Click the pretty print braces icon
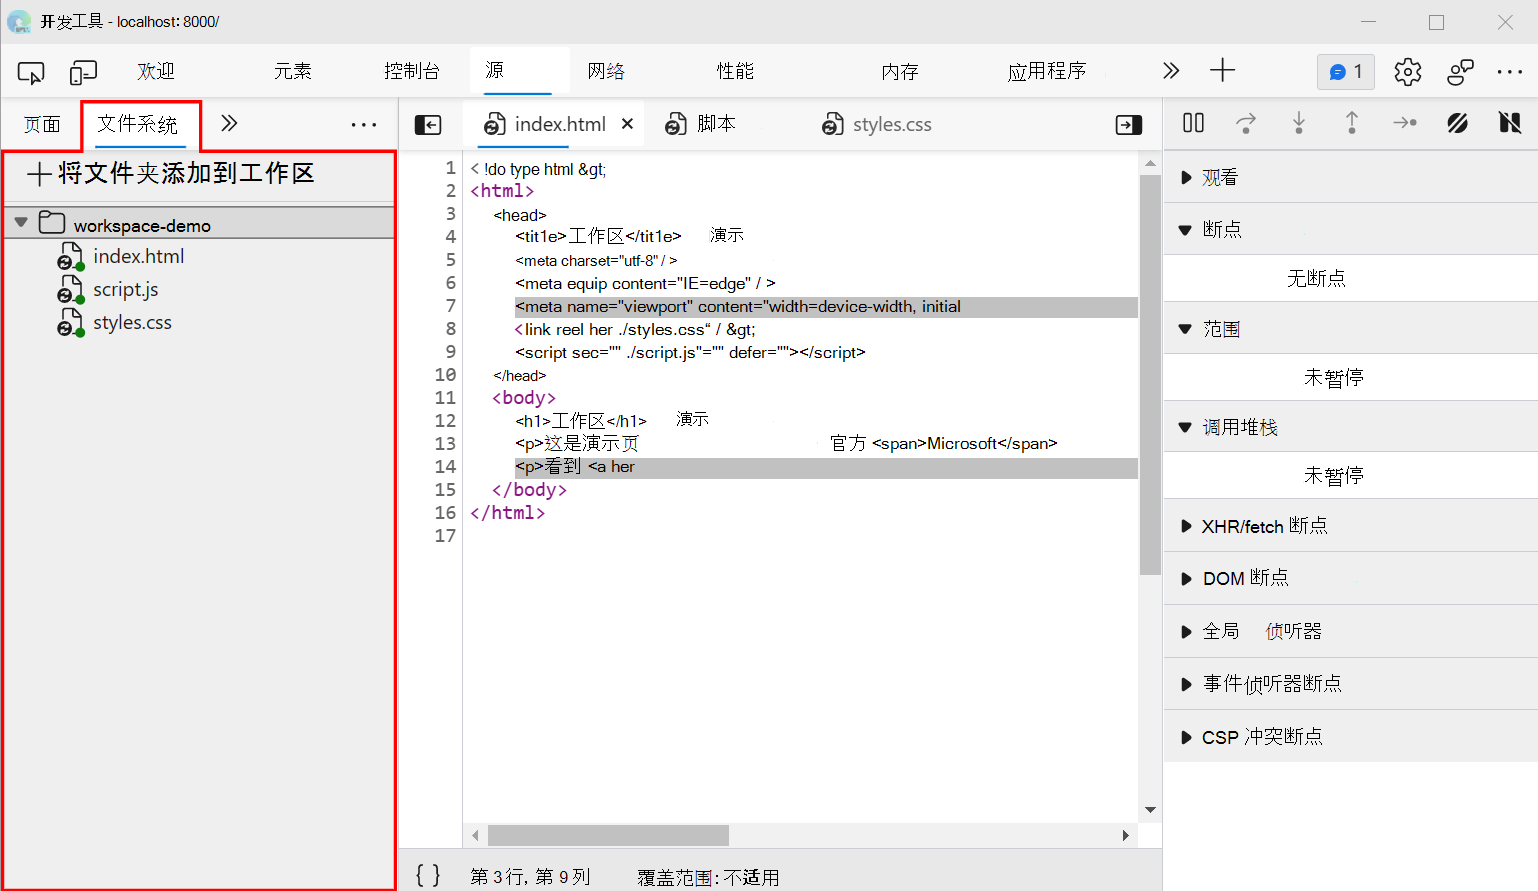Screen dimensions: 1538x891 coord(428,876)
